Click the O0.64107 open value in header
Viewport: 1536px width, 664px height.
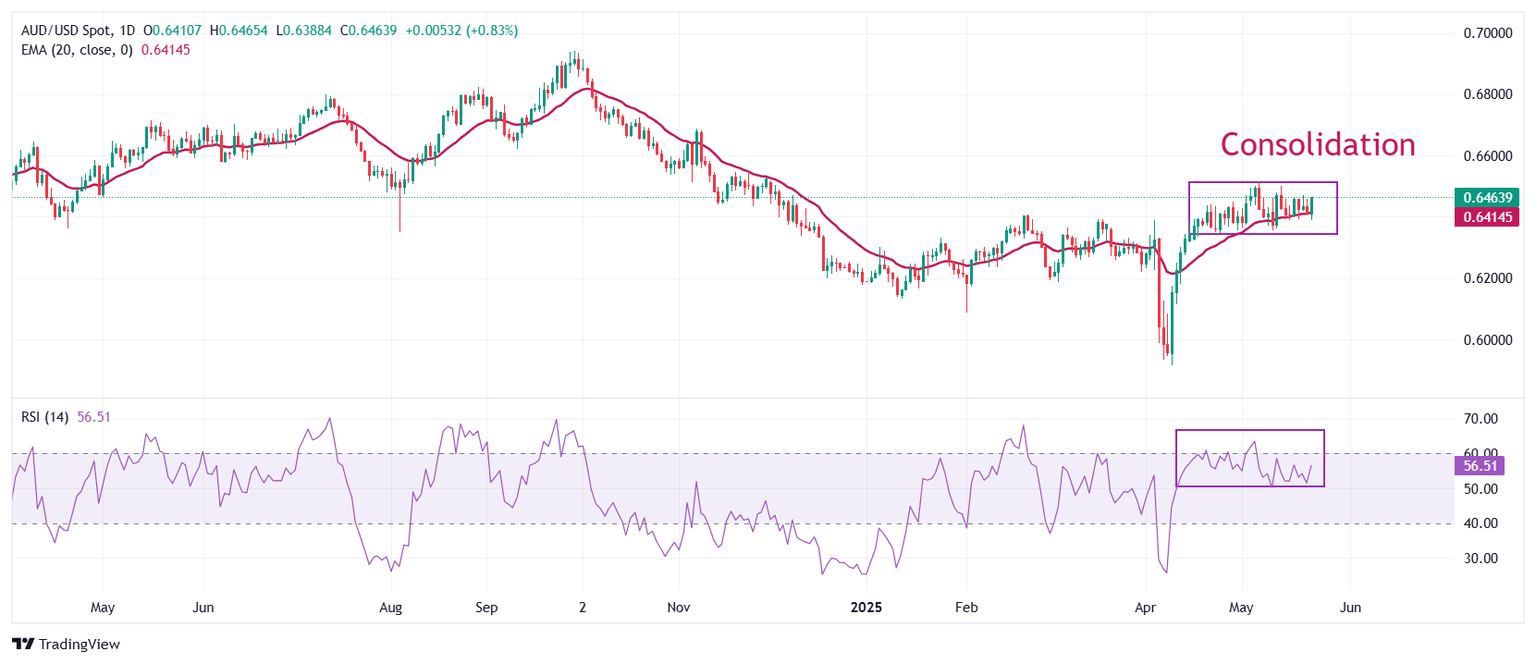(x=172, y=31)
